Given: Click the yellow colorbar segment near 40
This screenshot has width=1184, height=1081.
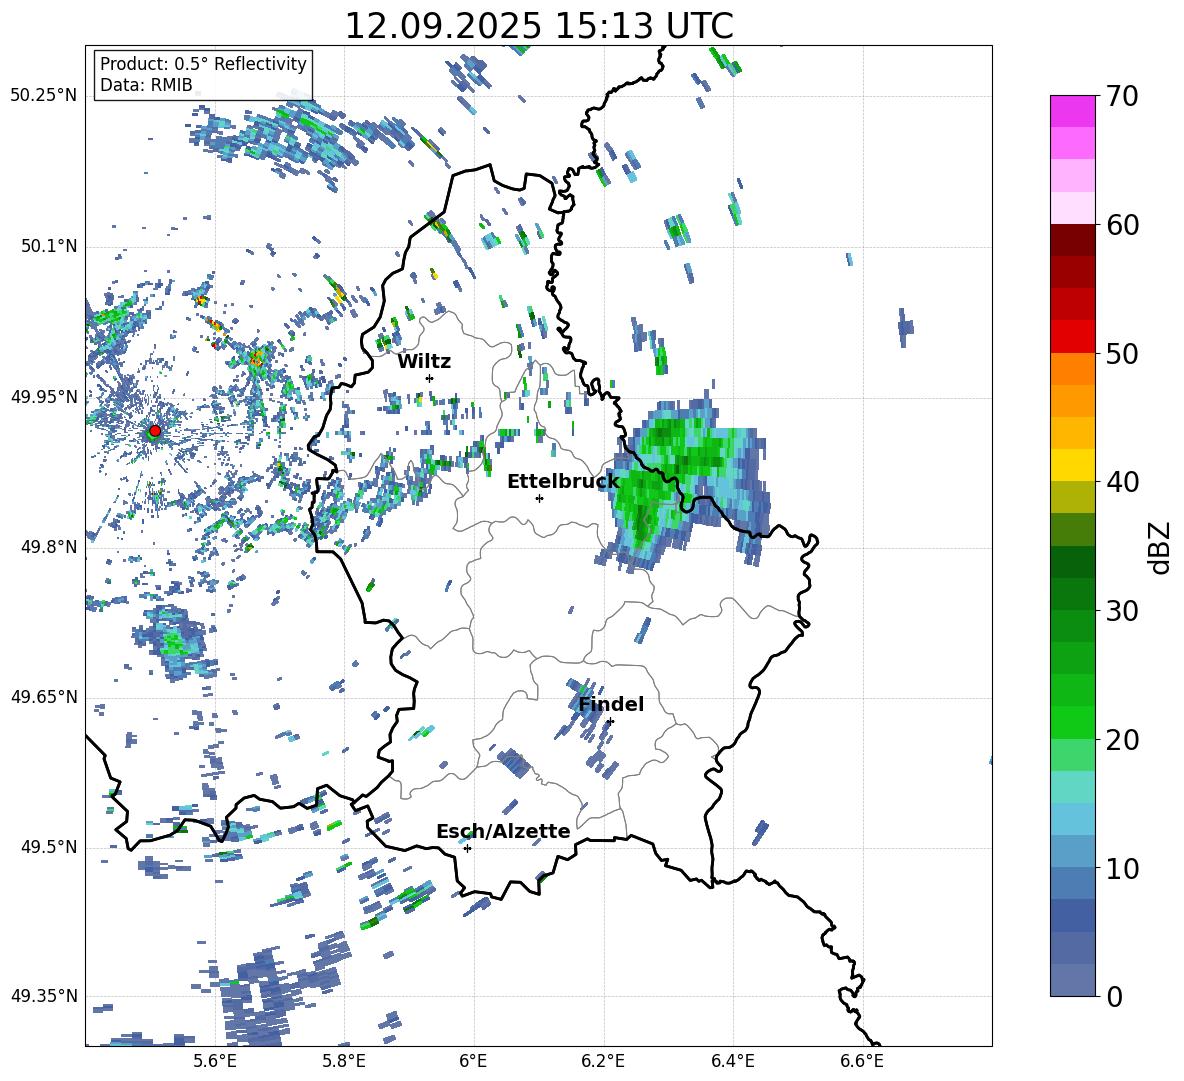Looking at the screenshot, I should 1072,465.
